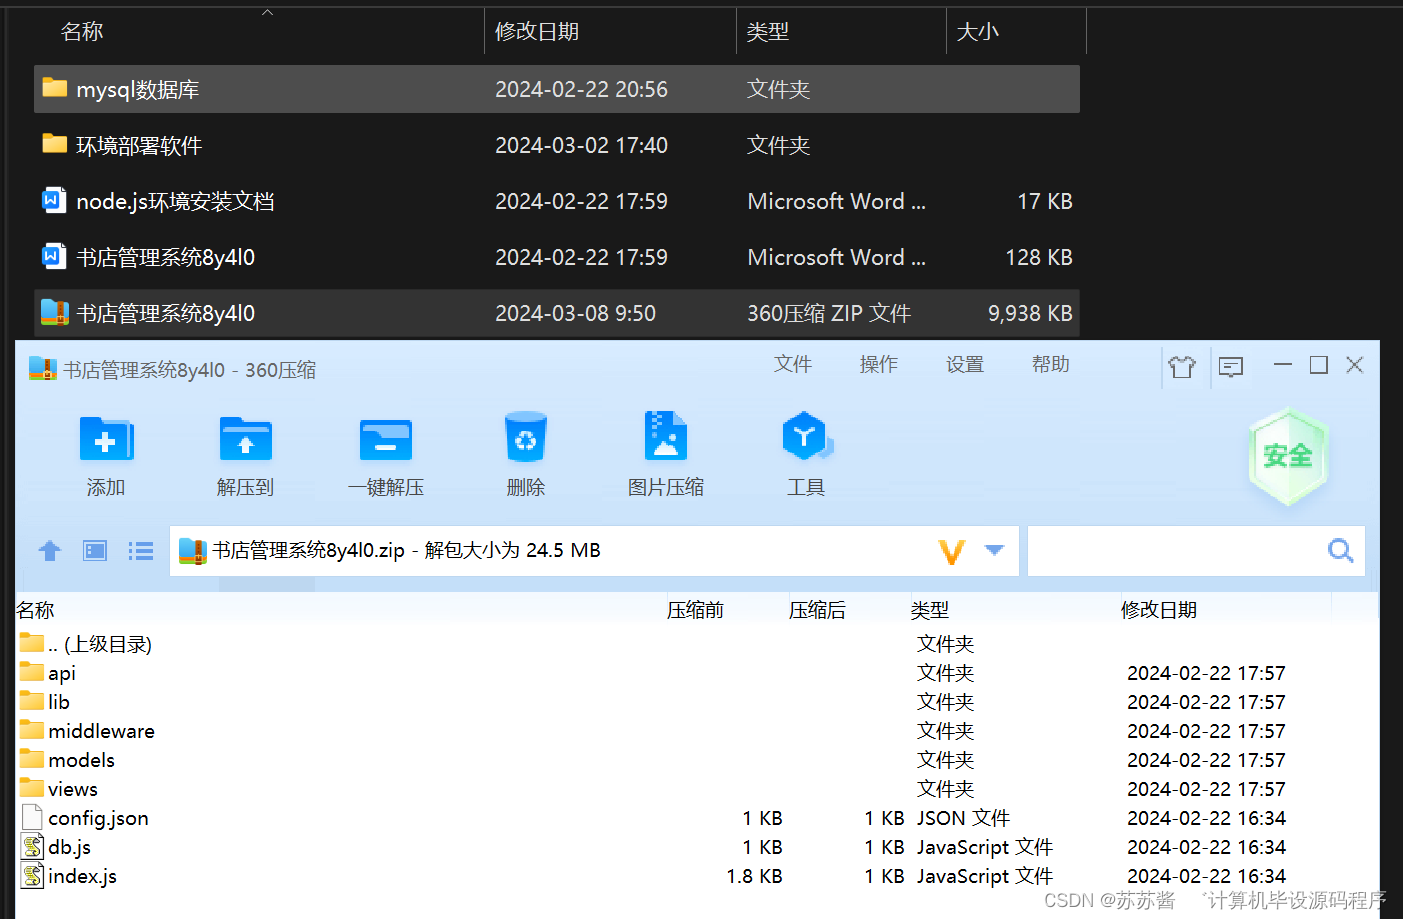Click the 帮助 help button
Image resolution: width=1403 pixels, height=919 pixels.
click(x=1050, y=364)
